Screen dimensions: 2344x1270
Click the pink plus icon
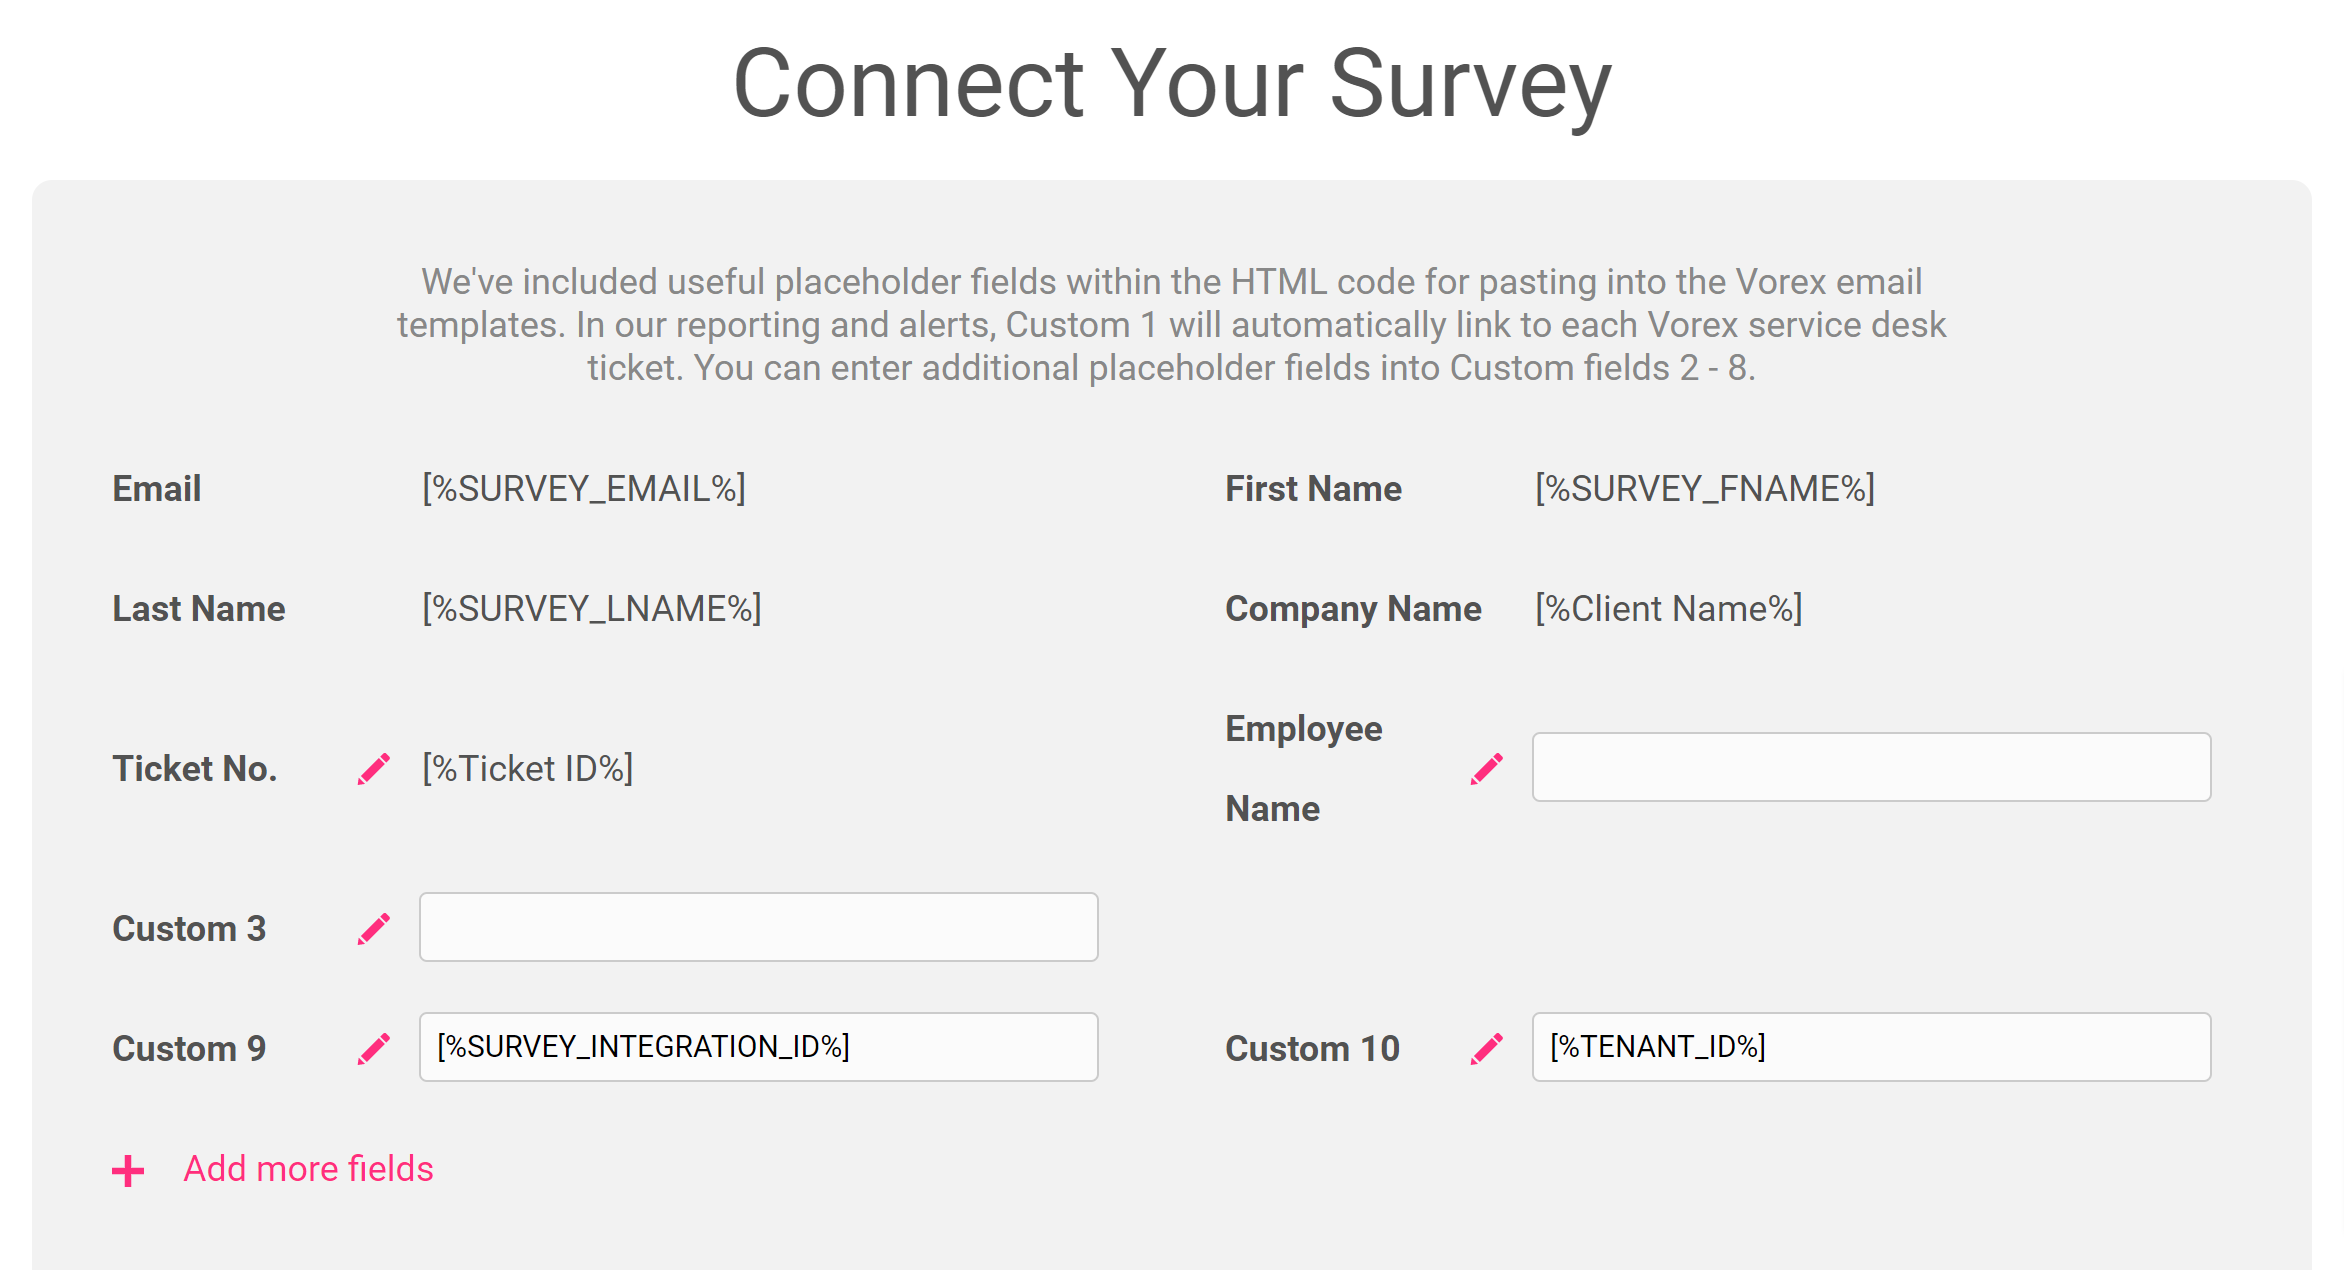128,1170
